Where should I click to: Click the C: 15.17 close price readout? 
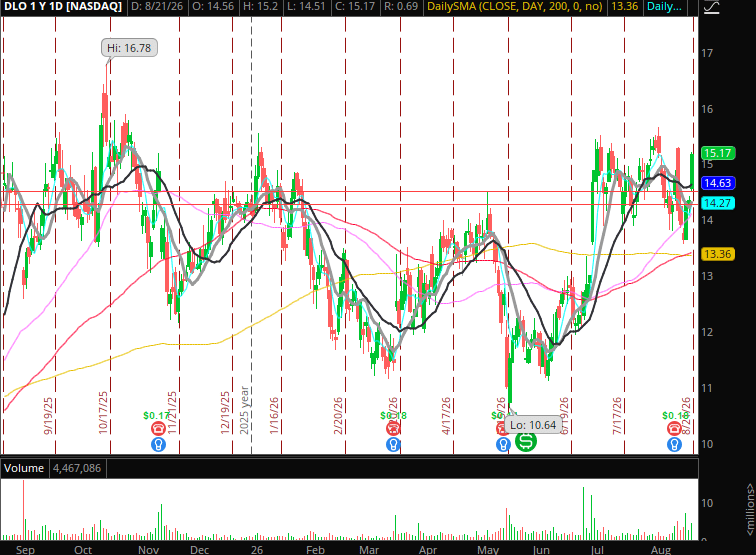pos(357,7)
